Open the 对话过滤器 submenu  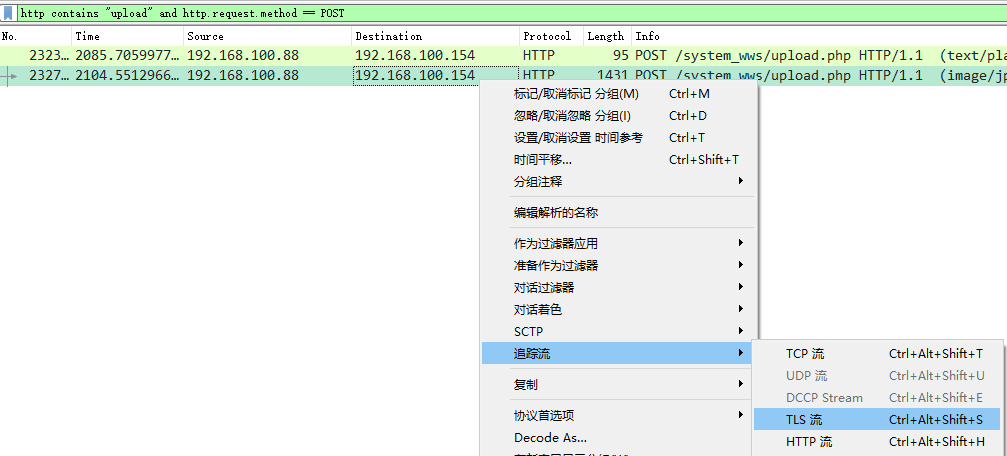pyautogui.click(x=544, y=288)
